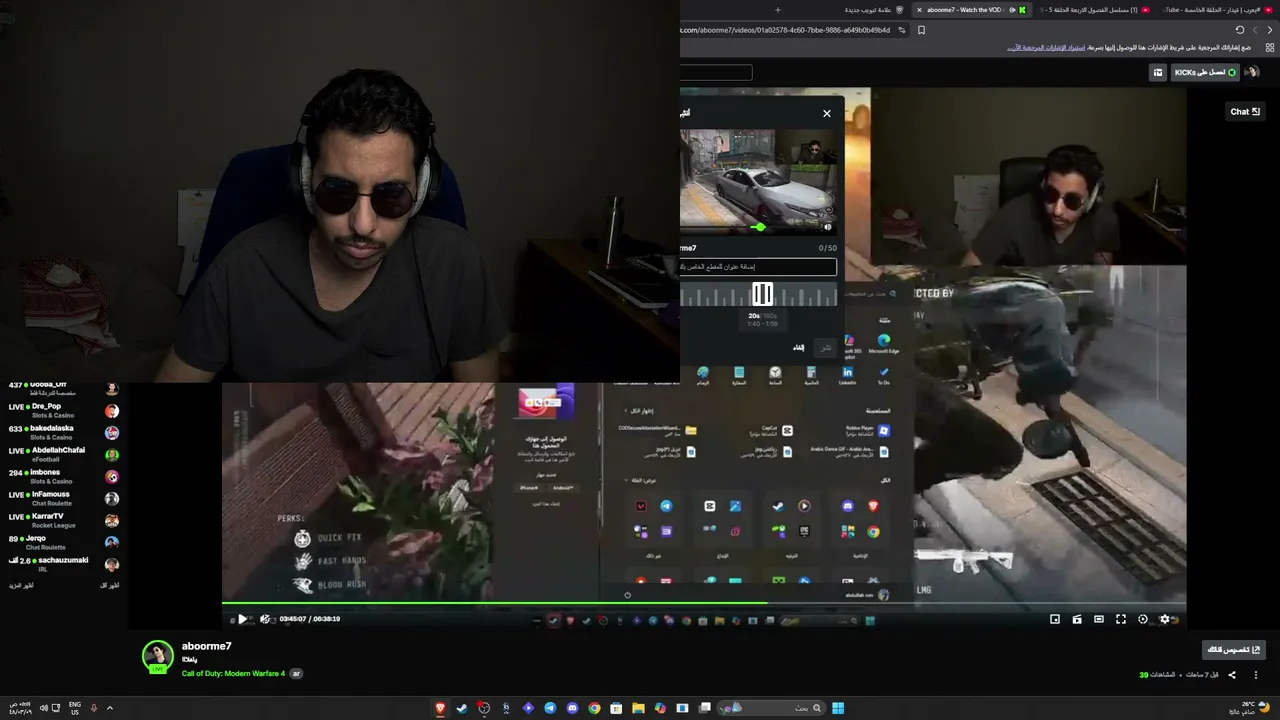Switch to the new tab with shield icon
The width and height of the screenshot is (1280, 720).
tap(872, 10)
